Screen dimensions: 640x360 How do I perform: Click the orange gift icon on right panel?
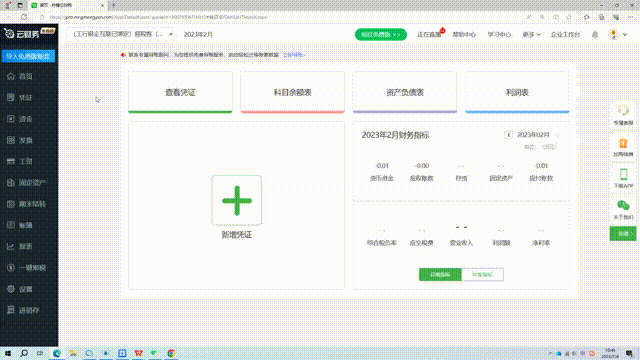623,143
